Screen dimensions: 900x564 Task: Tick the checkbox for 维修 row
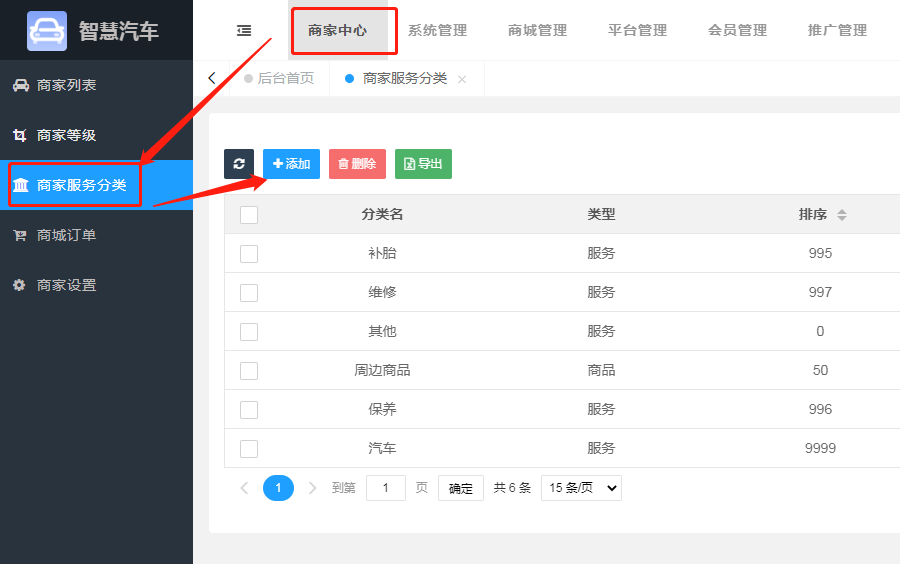click(x=249, y=293)
